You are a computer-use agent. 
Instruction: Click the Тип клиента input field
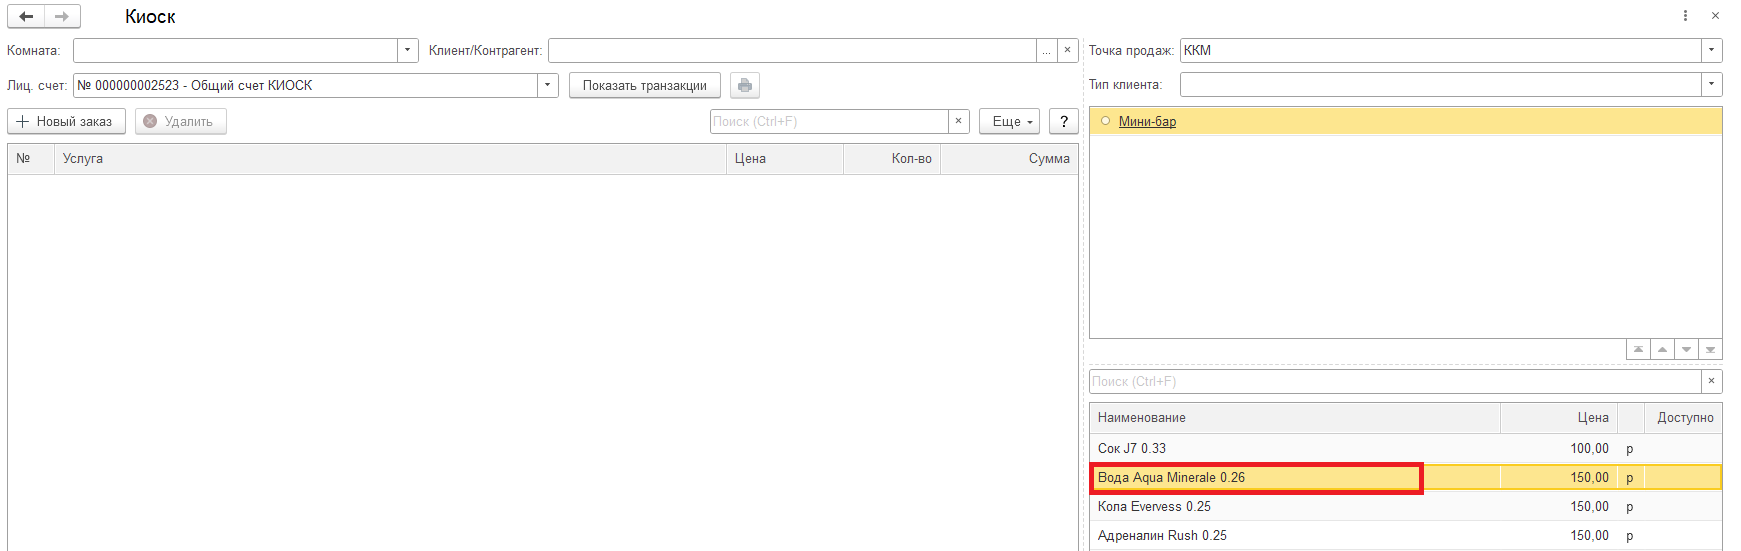point(1440,84)
